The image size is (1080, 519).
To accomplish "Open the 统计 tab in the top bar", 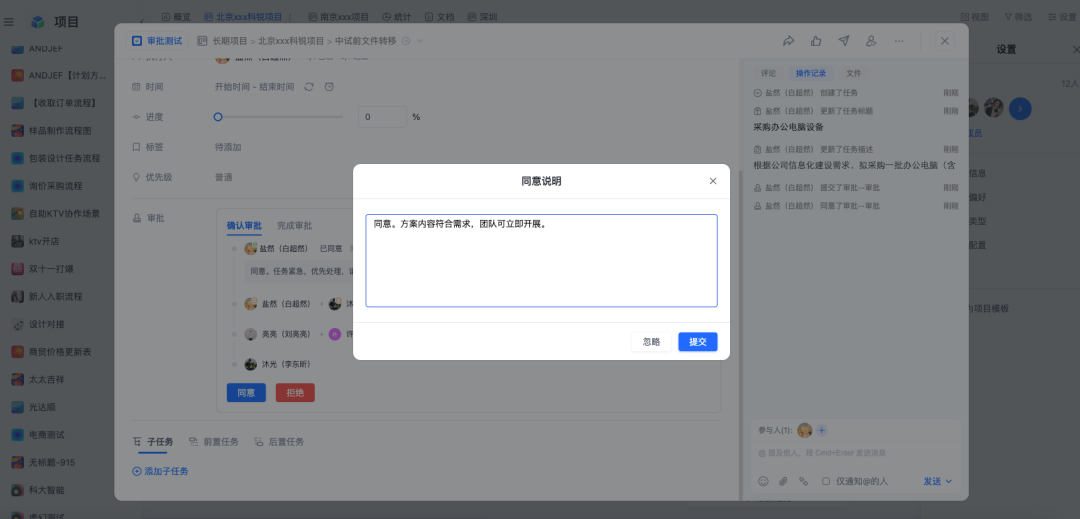I will point(397,17).
